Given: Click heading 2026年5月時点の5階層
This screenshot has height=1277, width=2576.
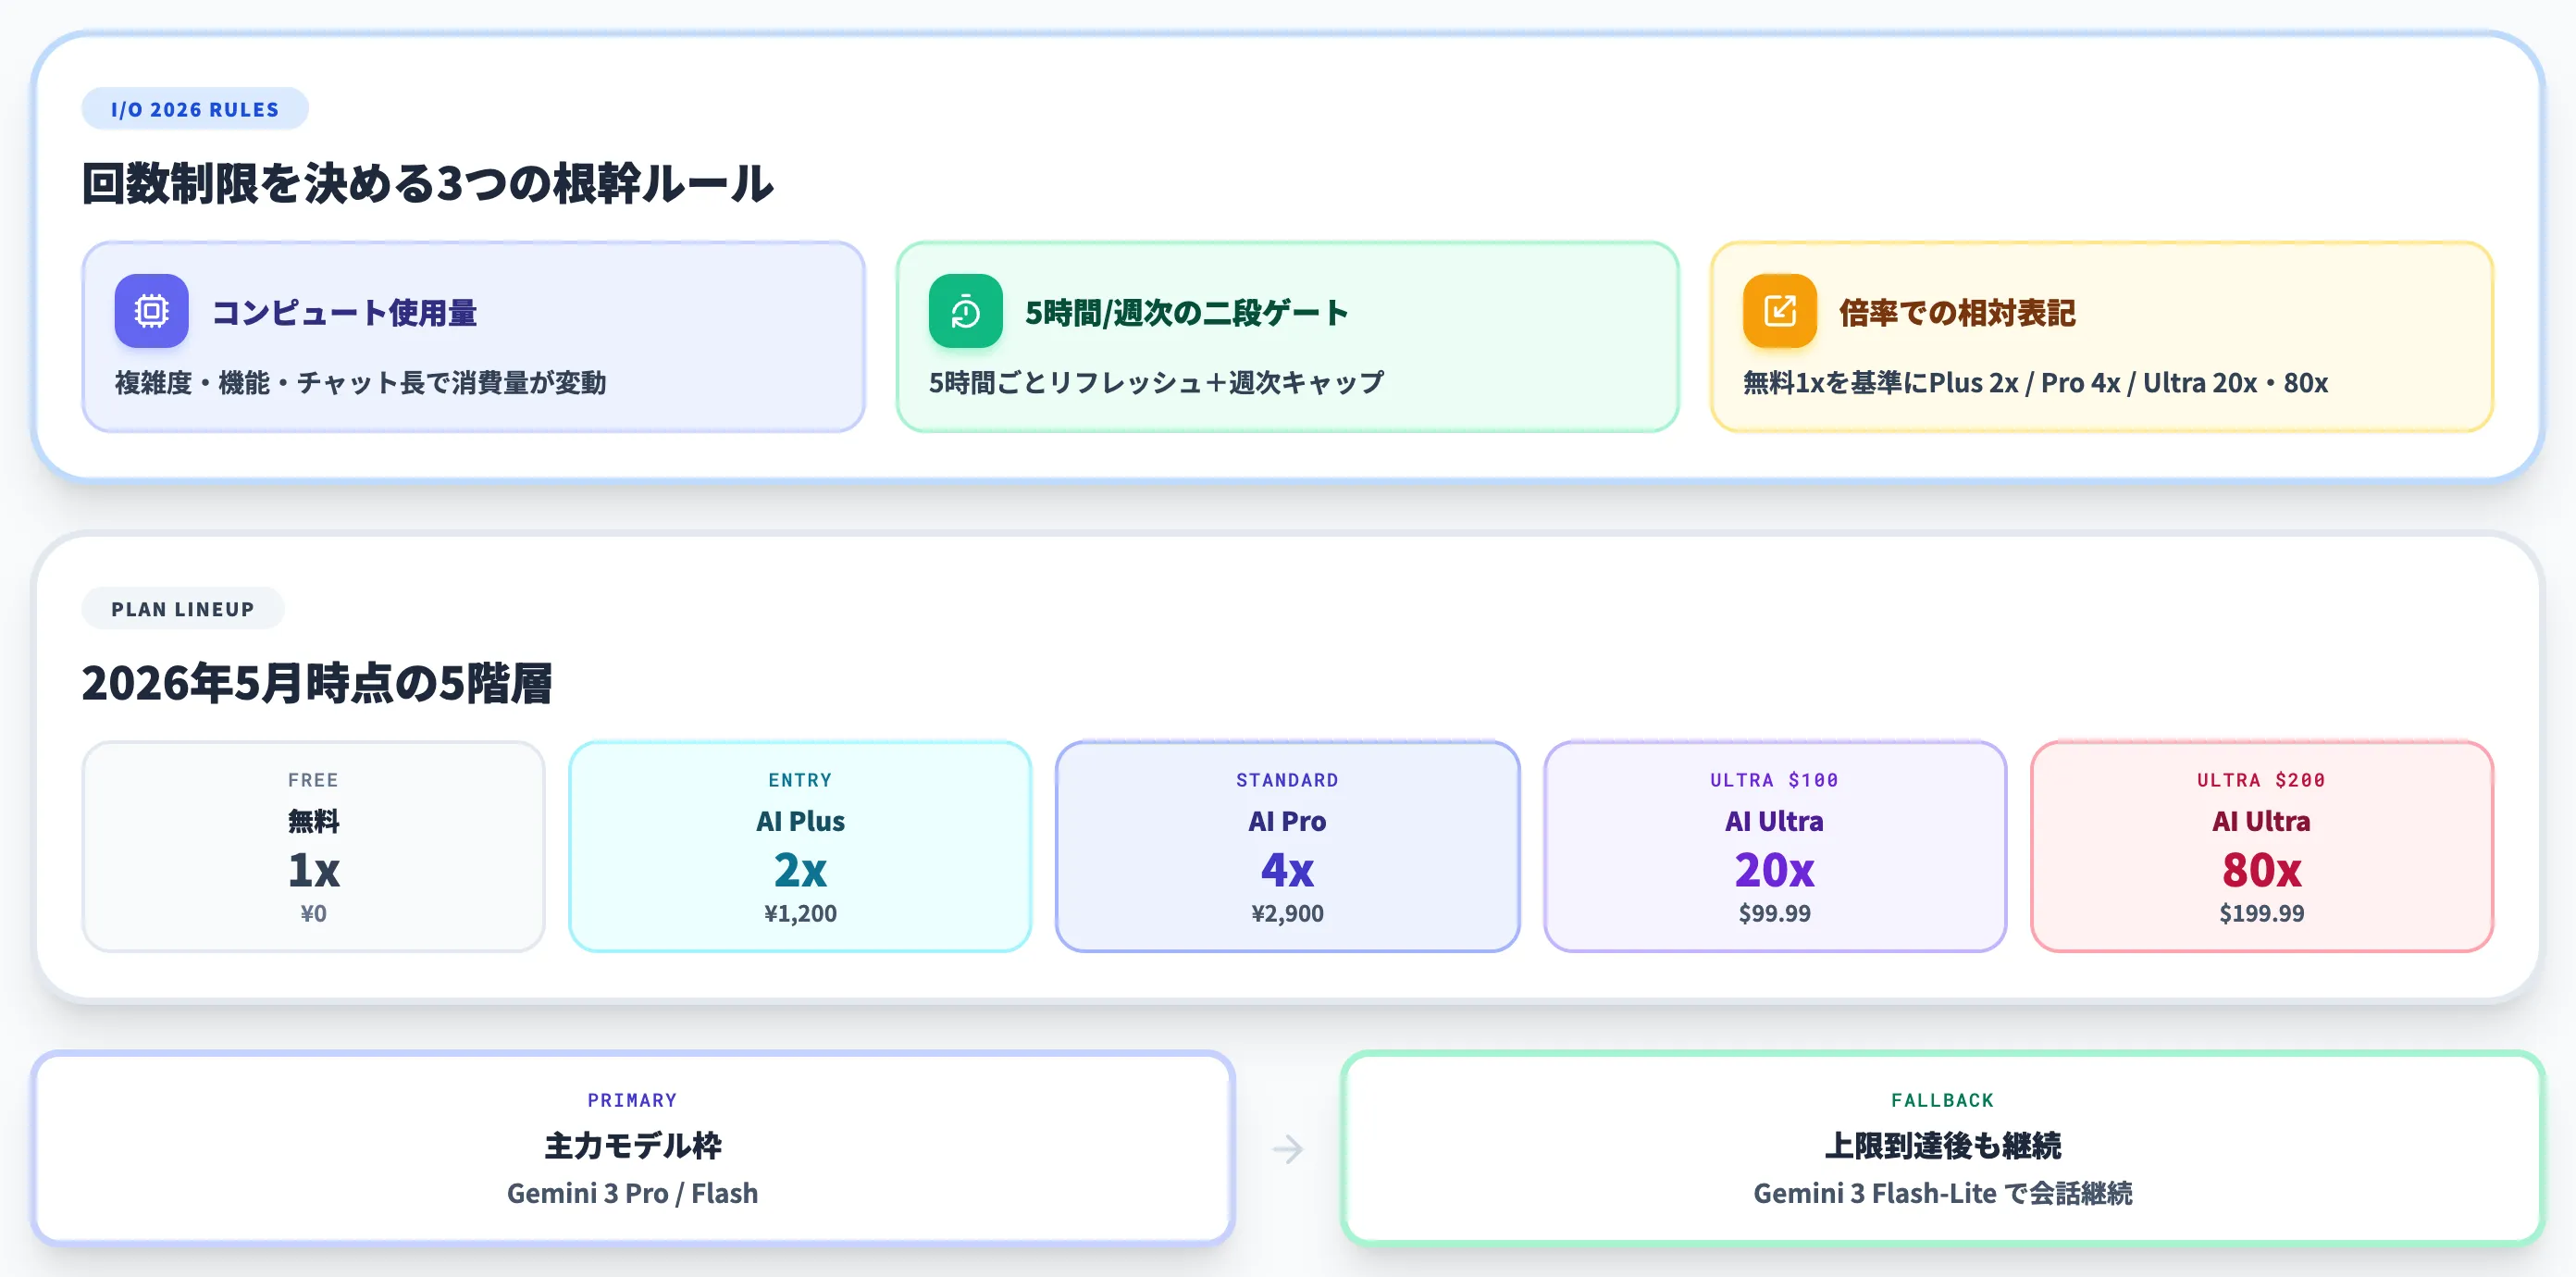Looking at the screenshot, I should click(x=316, y=683).
